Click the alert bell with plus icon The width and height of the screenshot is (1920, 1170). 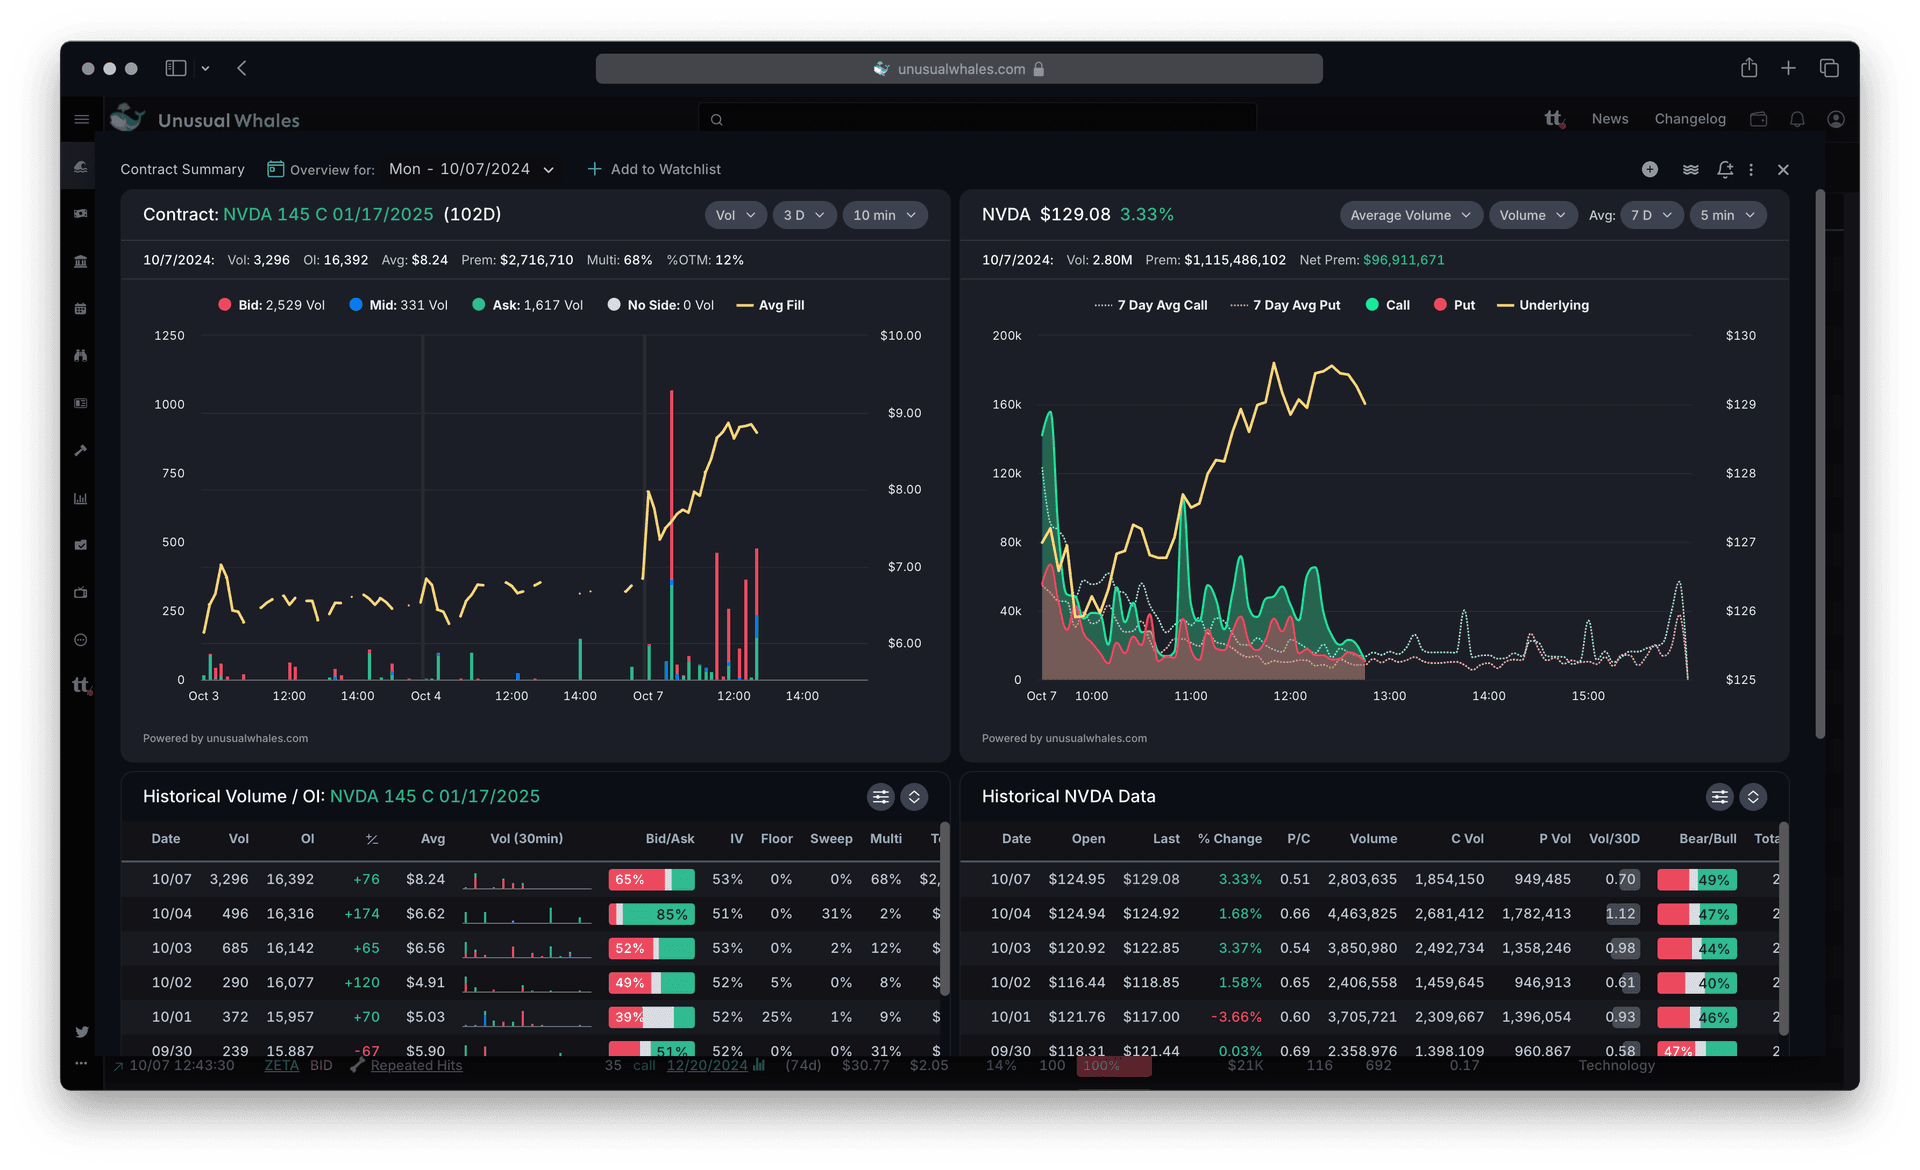pyautogui.click(x=1724, y=170)
